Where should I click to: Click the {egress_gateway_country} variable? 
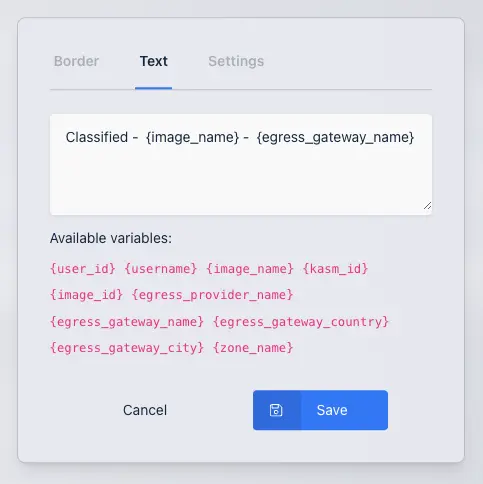[x=301, y=322]
